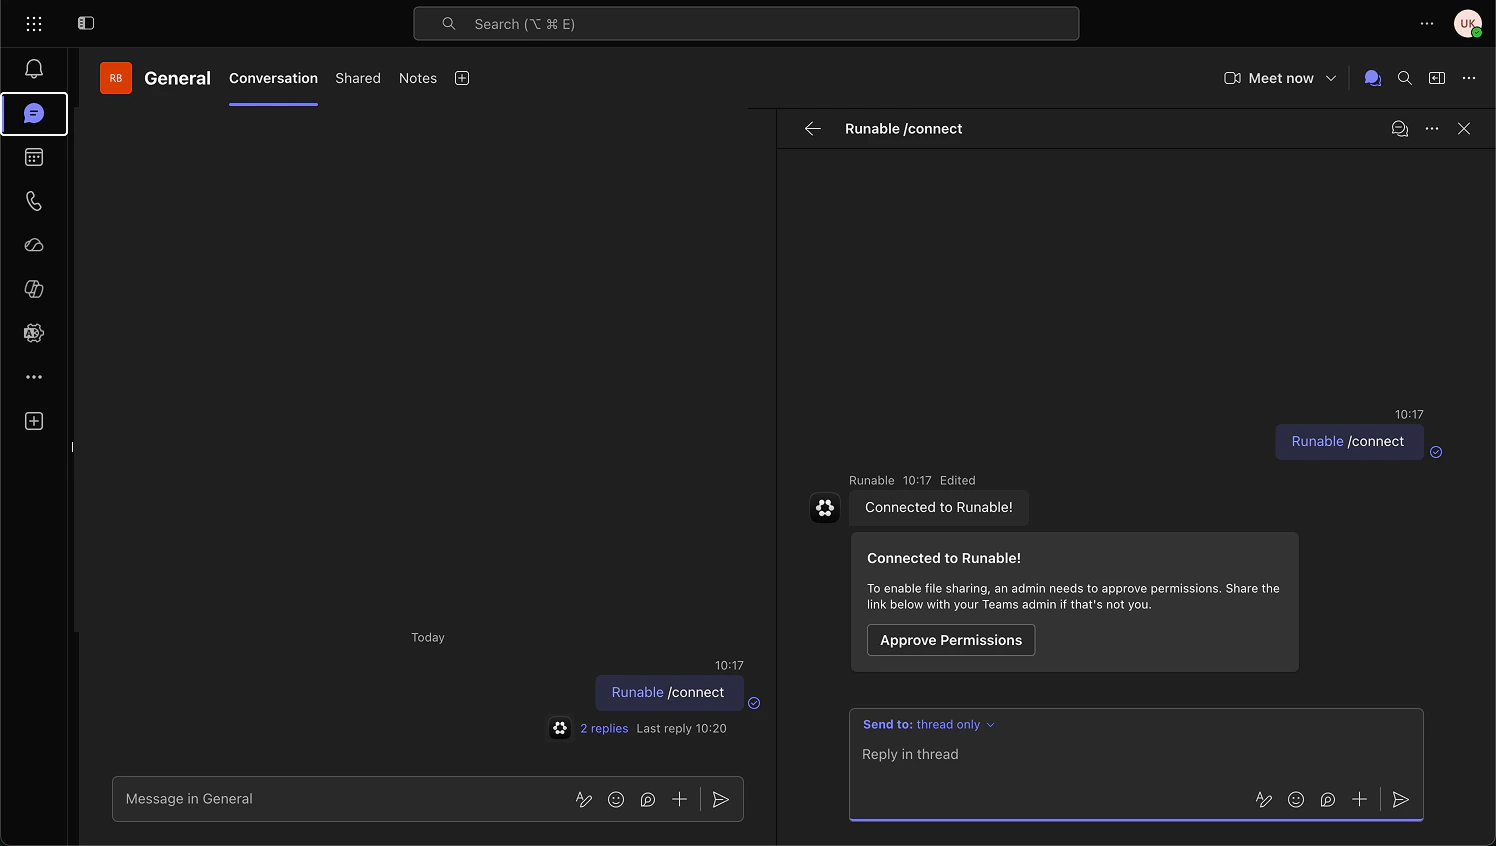Search within the General channel
1496x846 pixels.
(x=1405, y=78)
